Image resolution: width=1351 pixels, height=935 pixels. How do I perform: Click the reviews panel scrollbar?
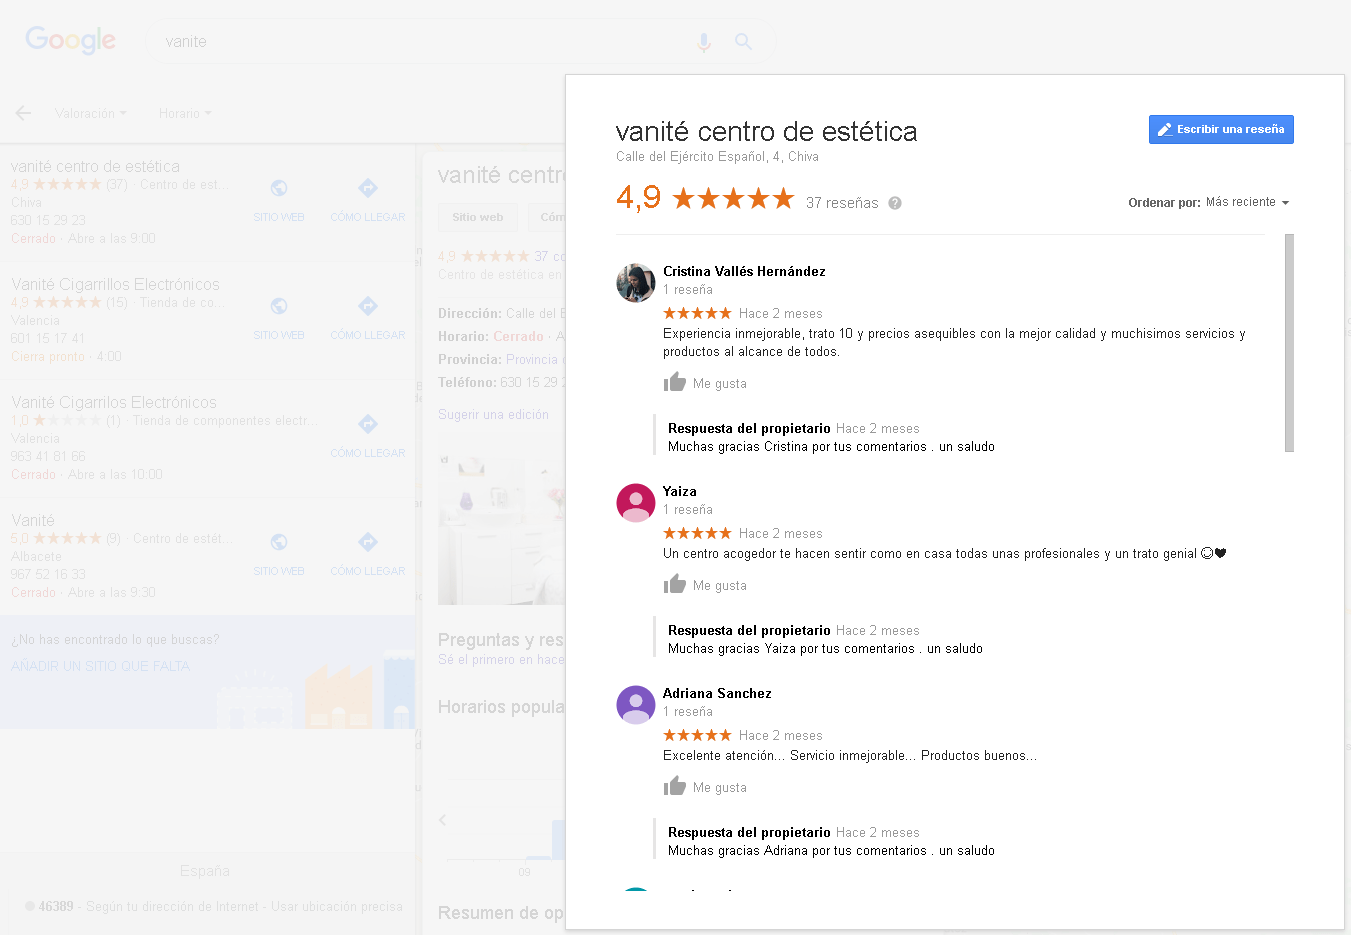[x=1289, y=343]
